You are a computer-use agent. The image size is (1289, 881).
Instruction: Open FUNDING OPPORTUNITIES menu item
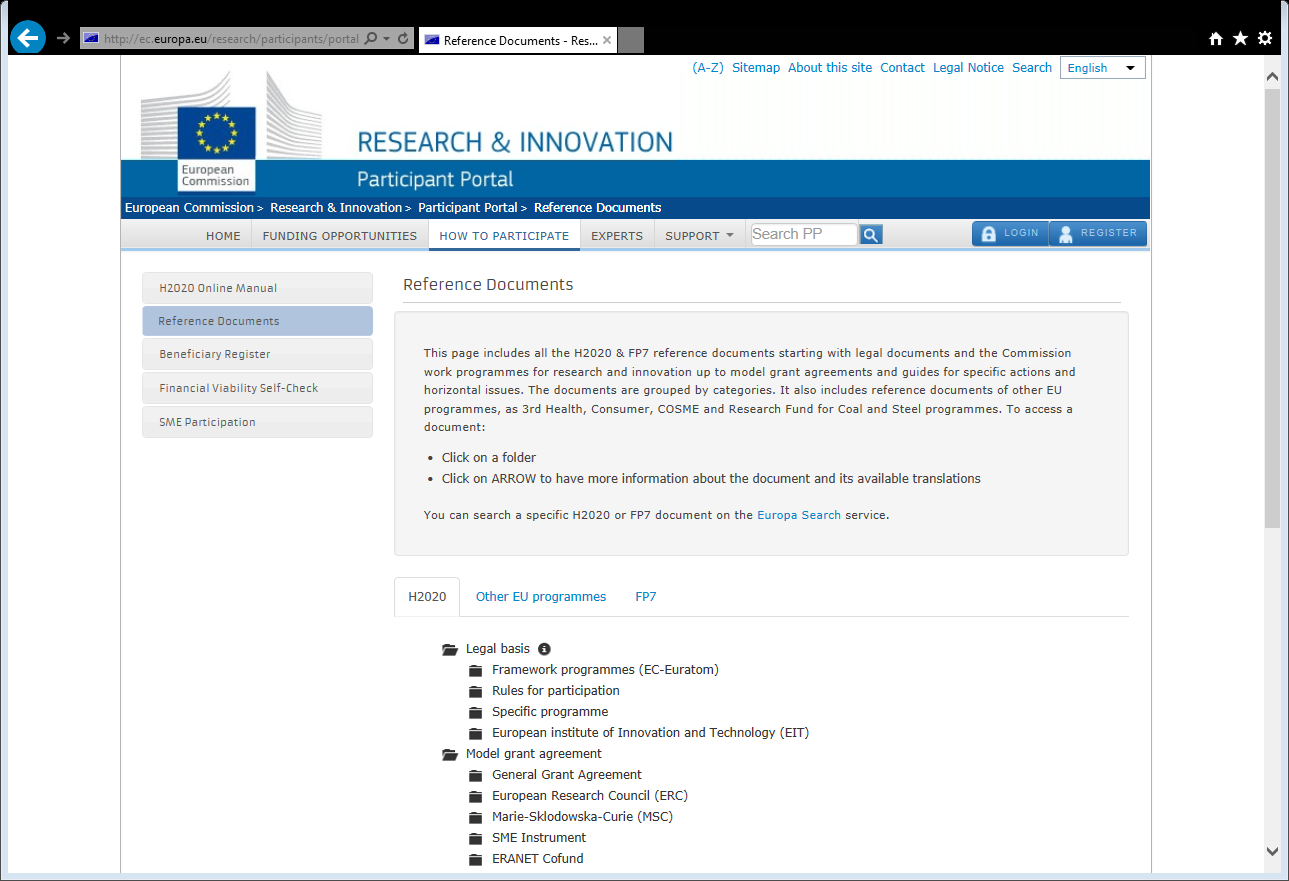tap(340, 236)
